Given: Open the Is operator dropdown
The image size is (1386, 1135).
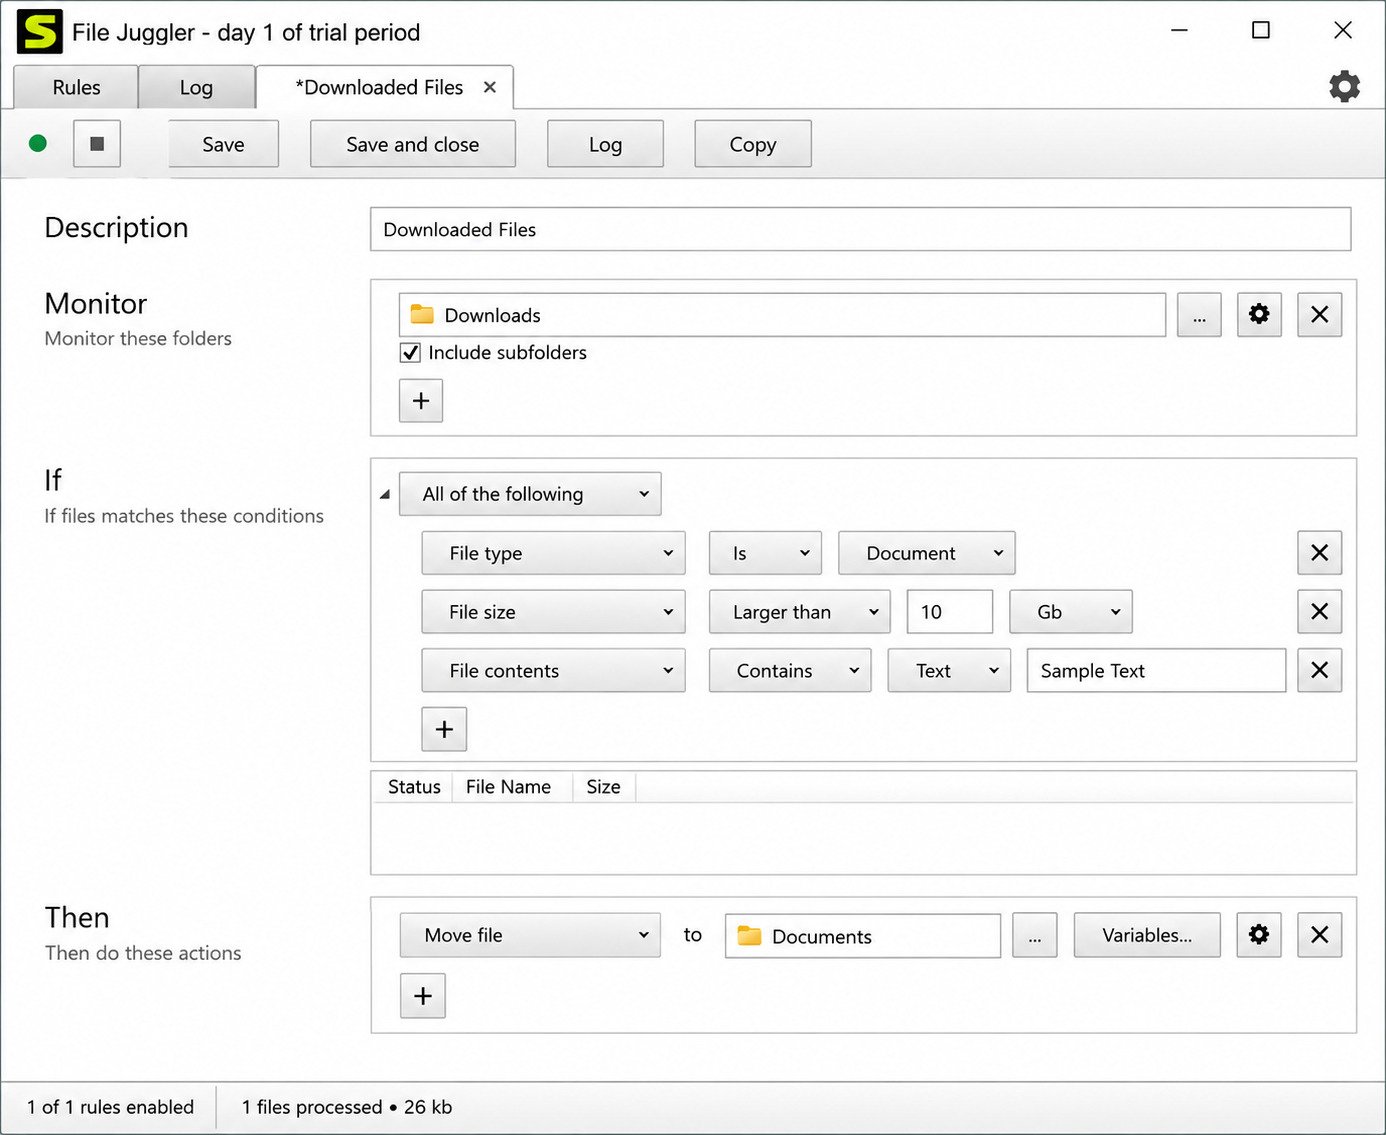Looking at the screenshot, I should pos(765,553).
